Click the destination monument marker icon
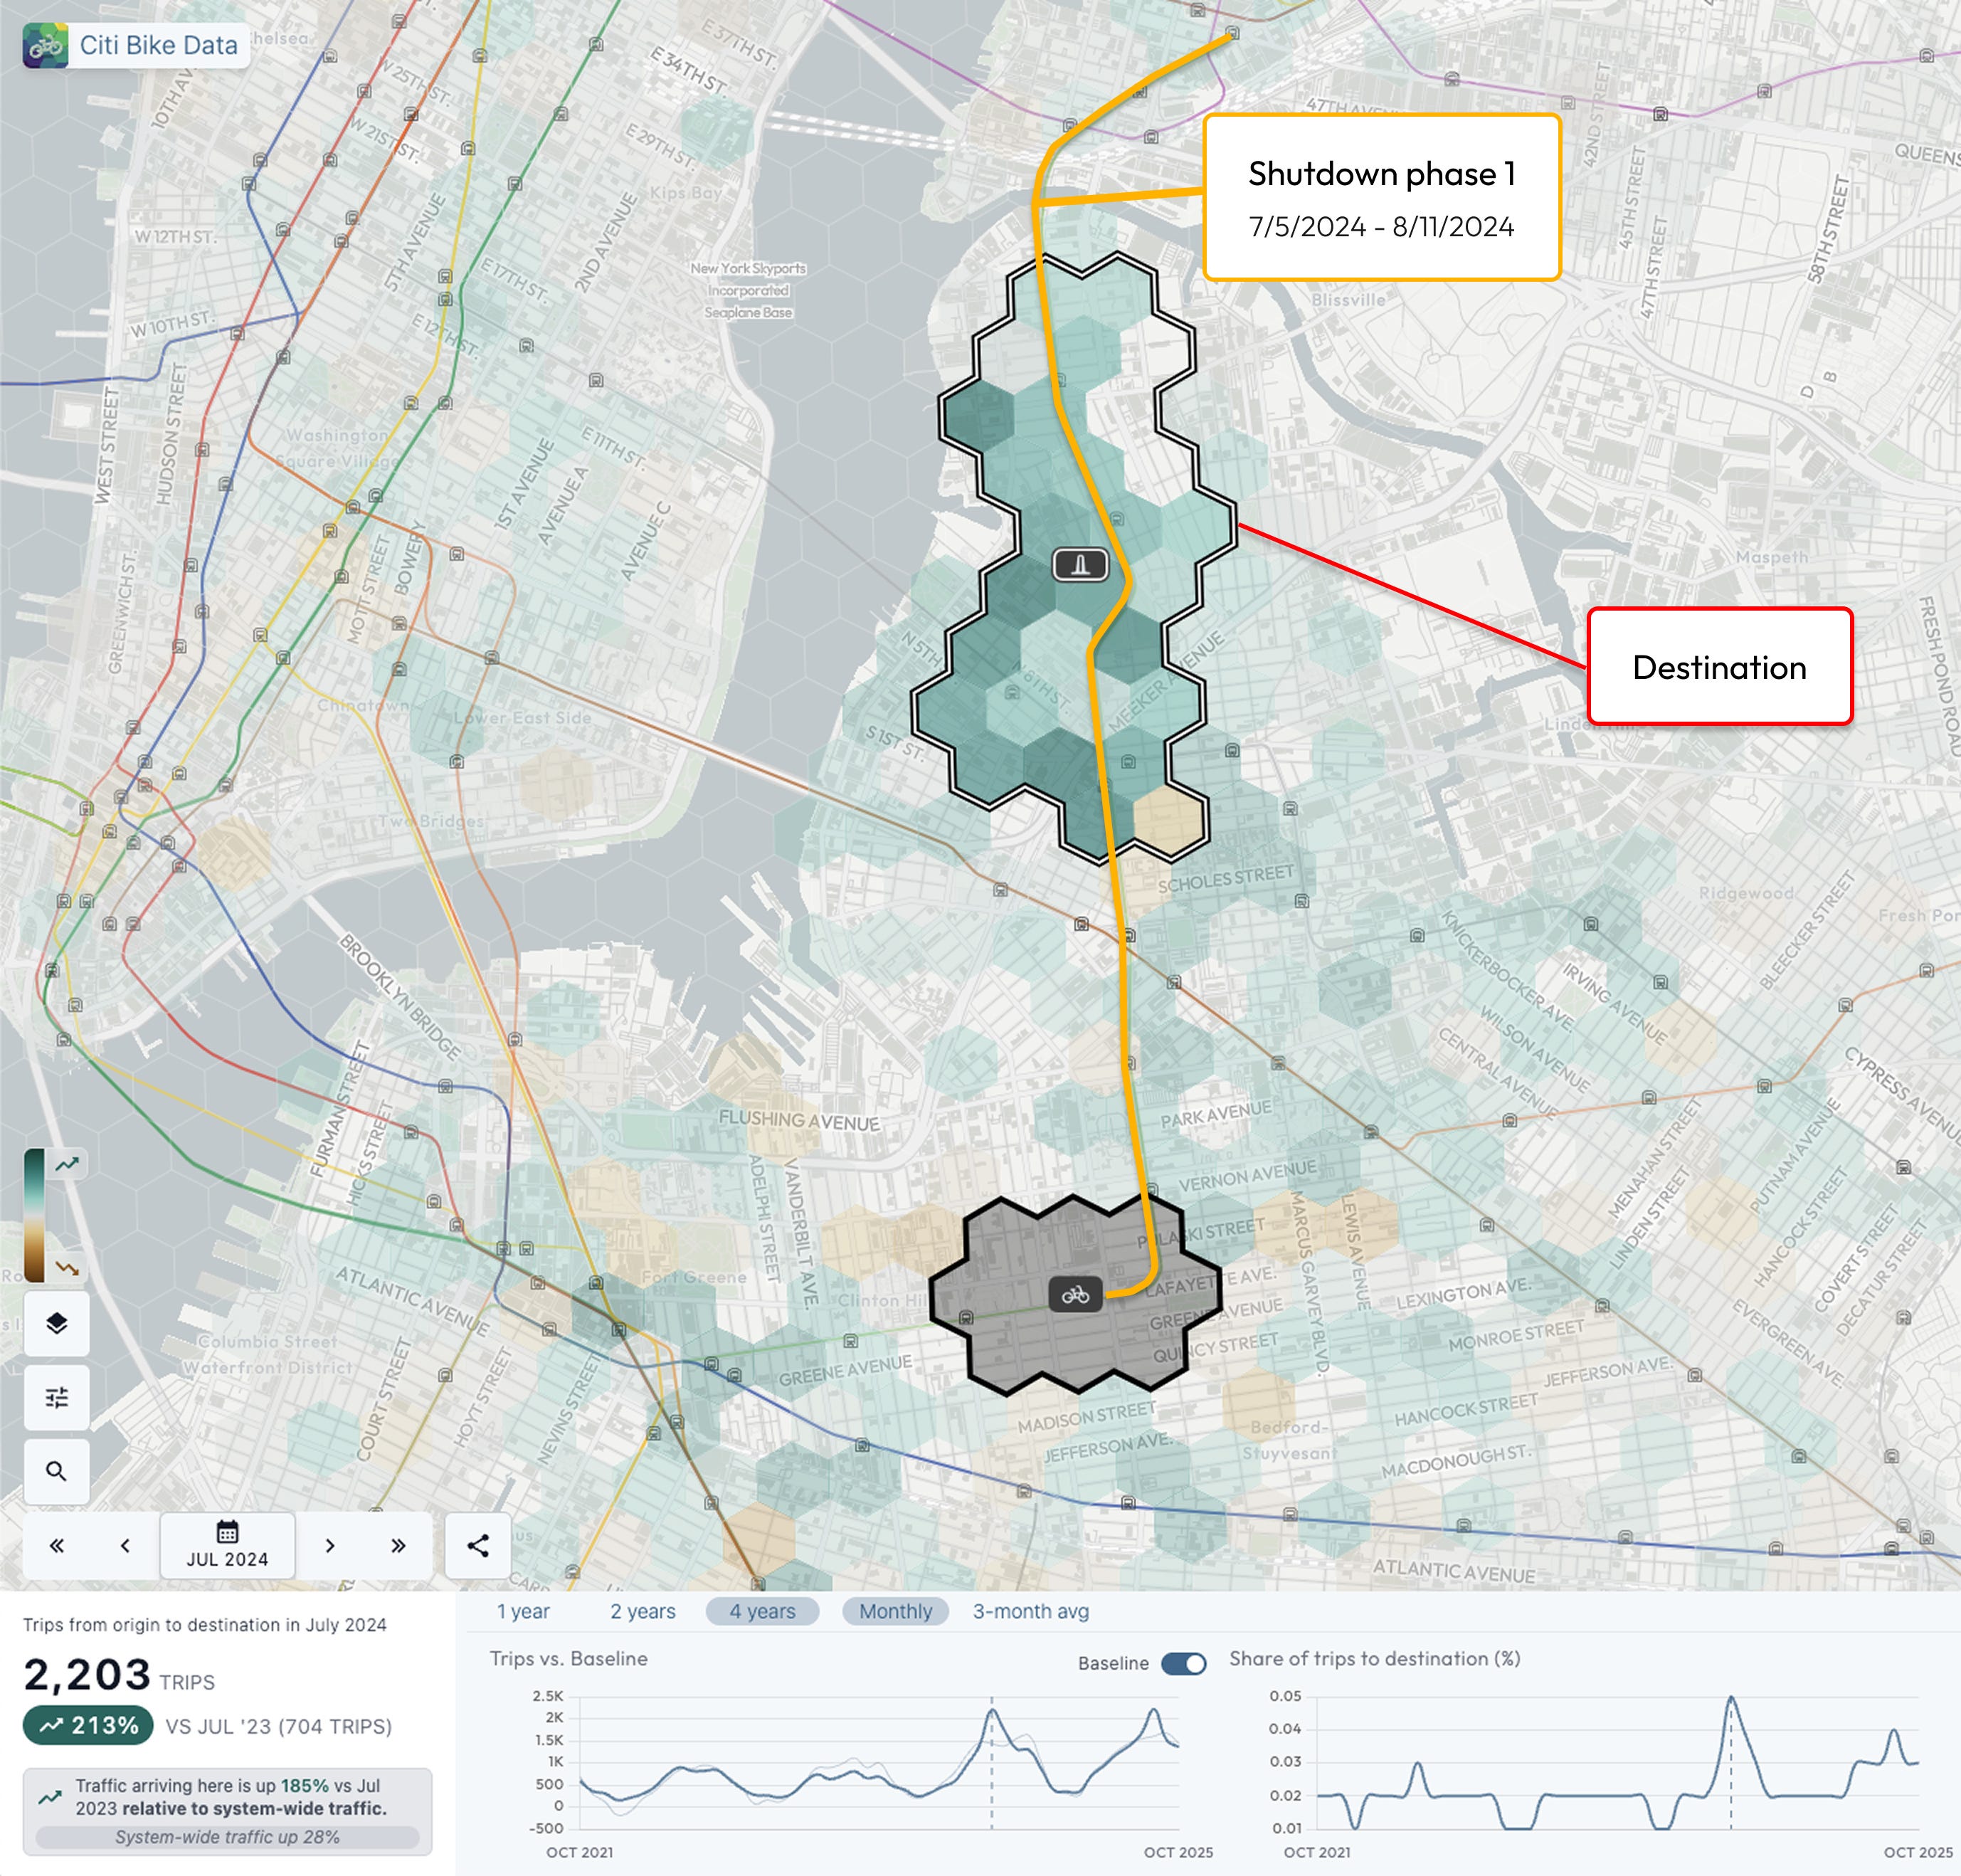The image size is (1961, 1876). click(x=1080, y=565)
